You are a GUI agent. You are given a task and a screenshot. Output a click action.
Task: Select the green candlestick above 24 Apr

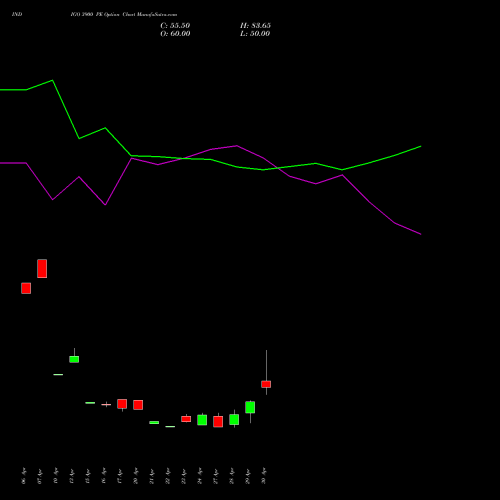pos(202,420)
